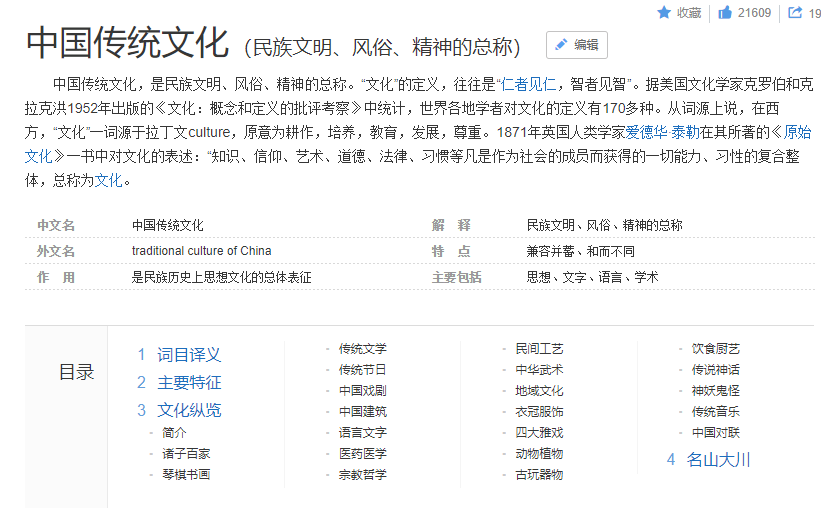The height and width of the screenshot is (508, 821).
Task: Click the 文化 link ending the paragraph
Action: click(108, 180)
